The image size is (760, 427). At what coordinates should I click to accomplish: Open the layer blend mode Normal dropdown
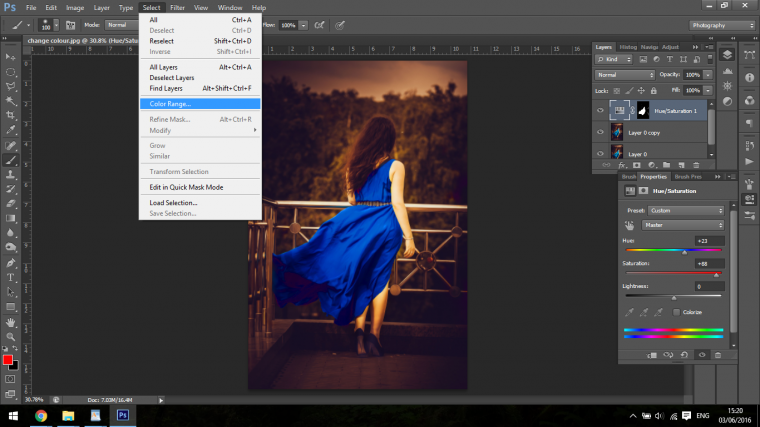[625, 75]
